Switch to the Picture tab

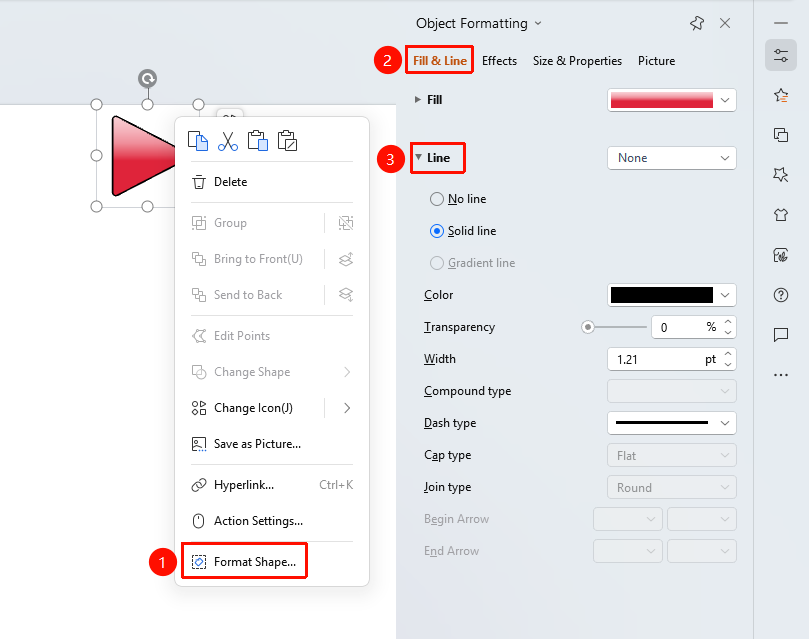(656, 61)
